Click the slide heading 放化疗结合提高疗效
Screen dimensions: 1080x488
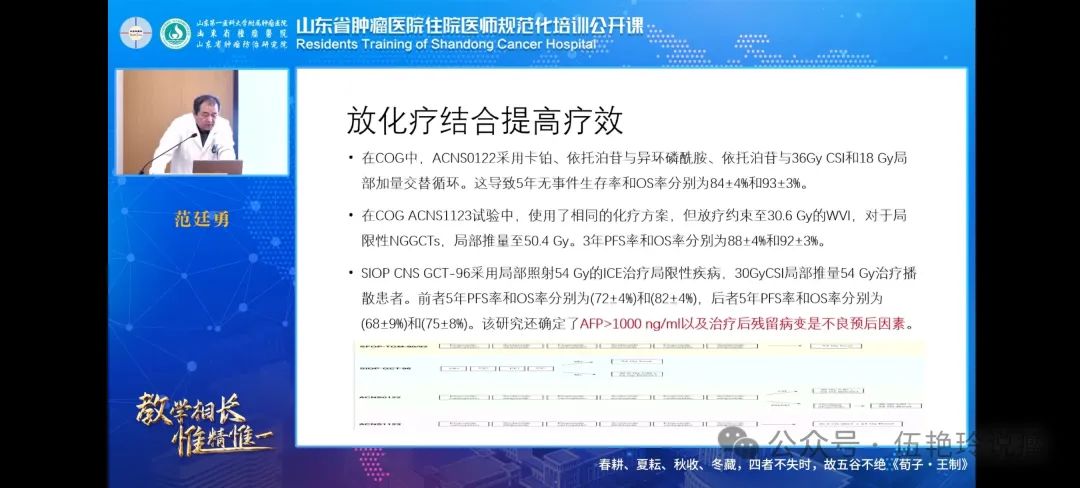pos(484,121)
